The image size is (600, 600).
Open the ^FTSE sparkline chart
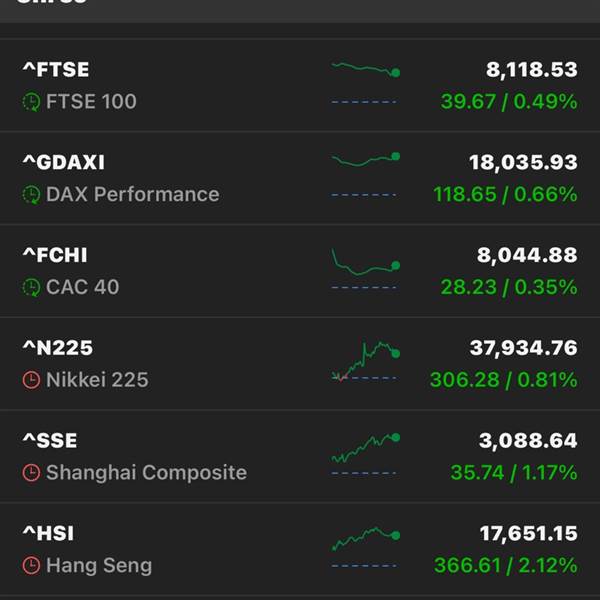point(365,83)
